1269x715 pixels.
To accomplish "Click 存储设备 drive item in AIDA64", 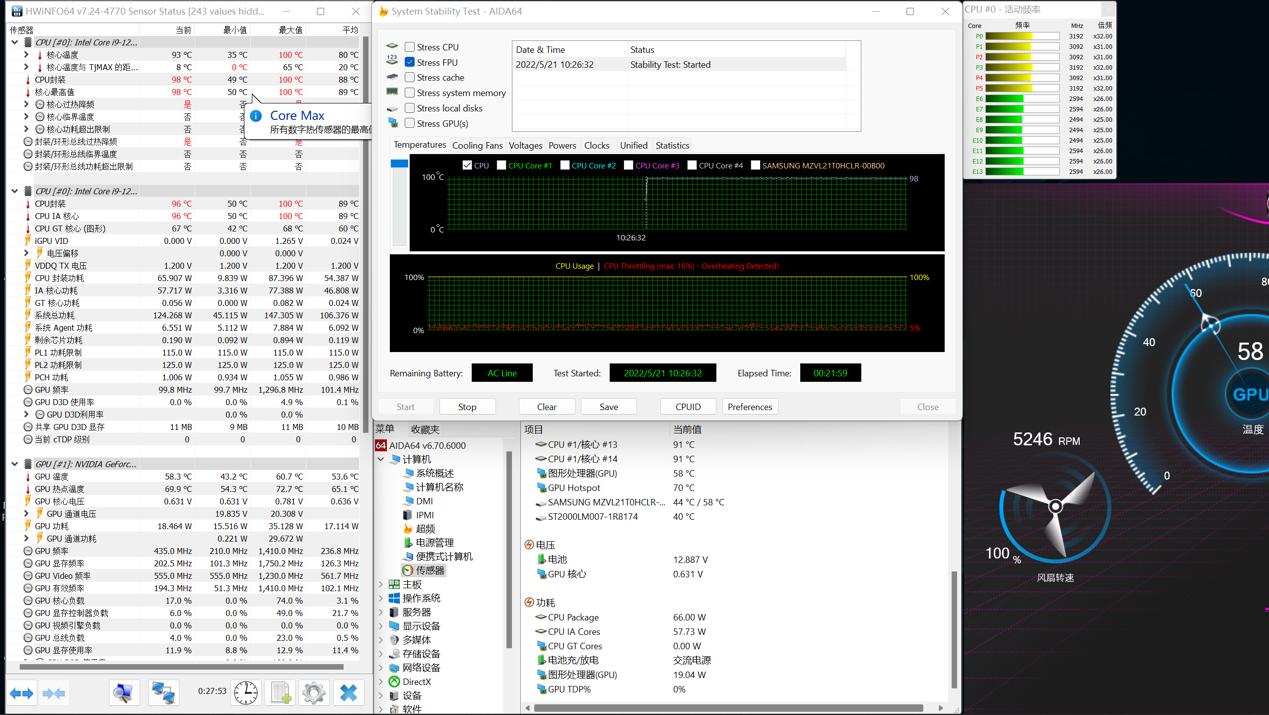I will click(x=415, y=654).
